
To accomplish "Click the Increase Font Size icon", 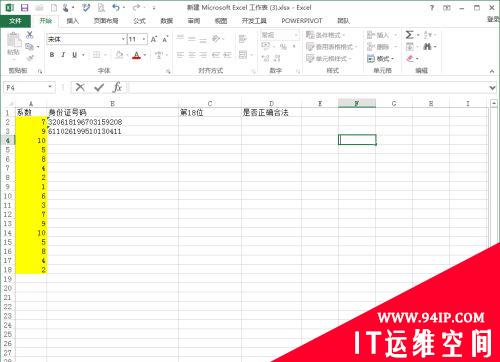I will click(x=154, y=39).
